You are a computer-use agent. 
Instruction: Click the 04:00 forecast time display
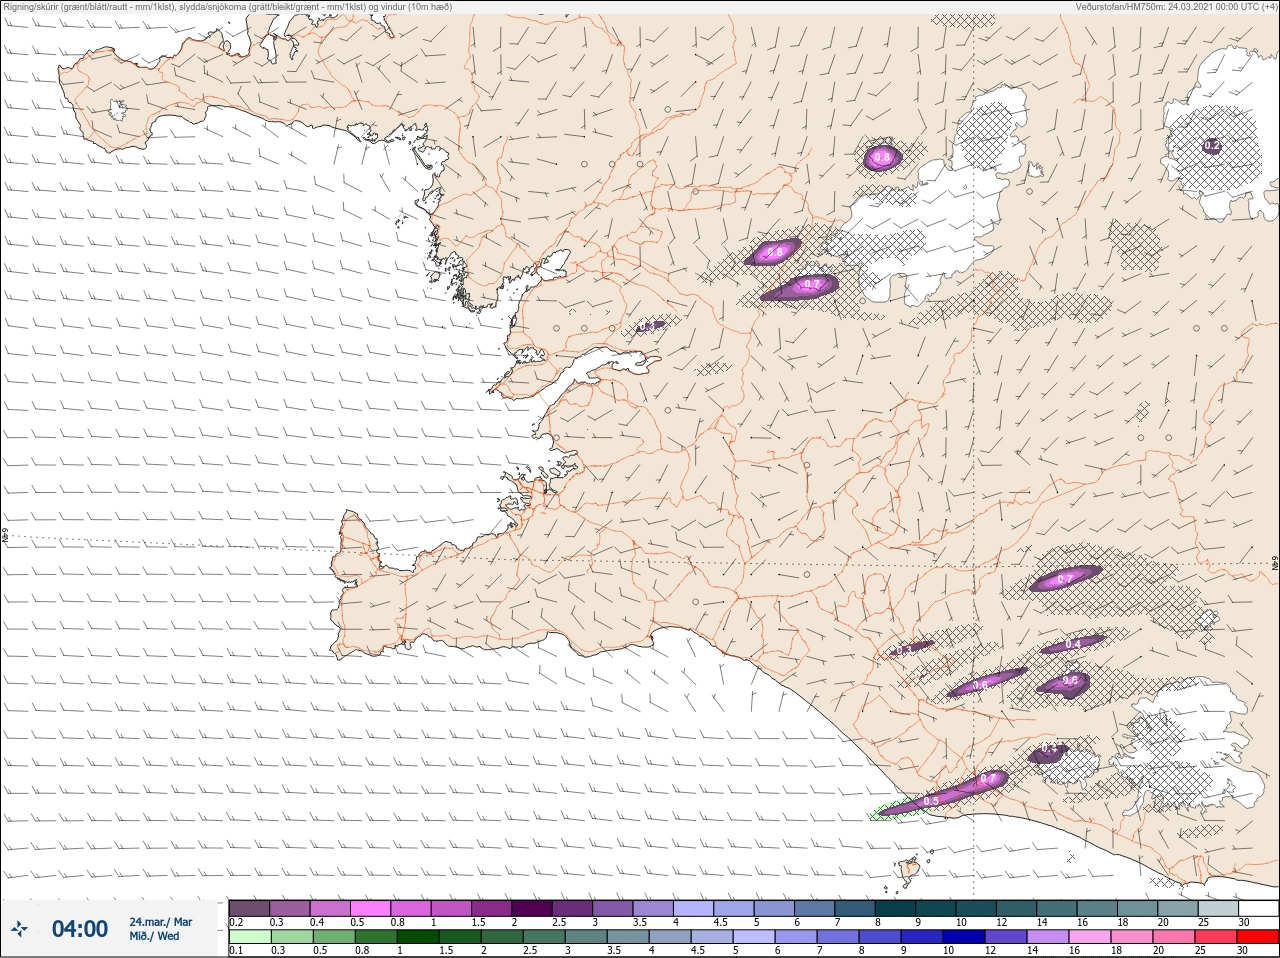(x=80, y=929)
